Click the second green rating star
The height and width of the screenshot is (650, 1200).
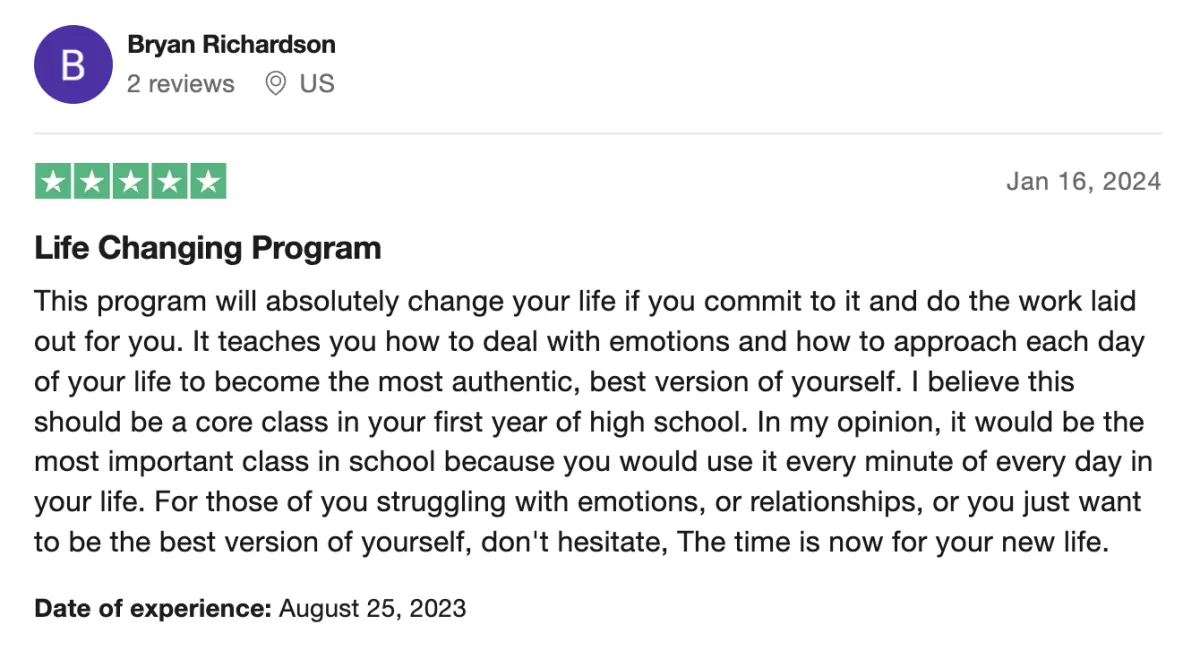click(x=92, y=182)
